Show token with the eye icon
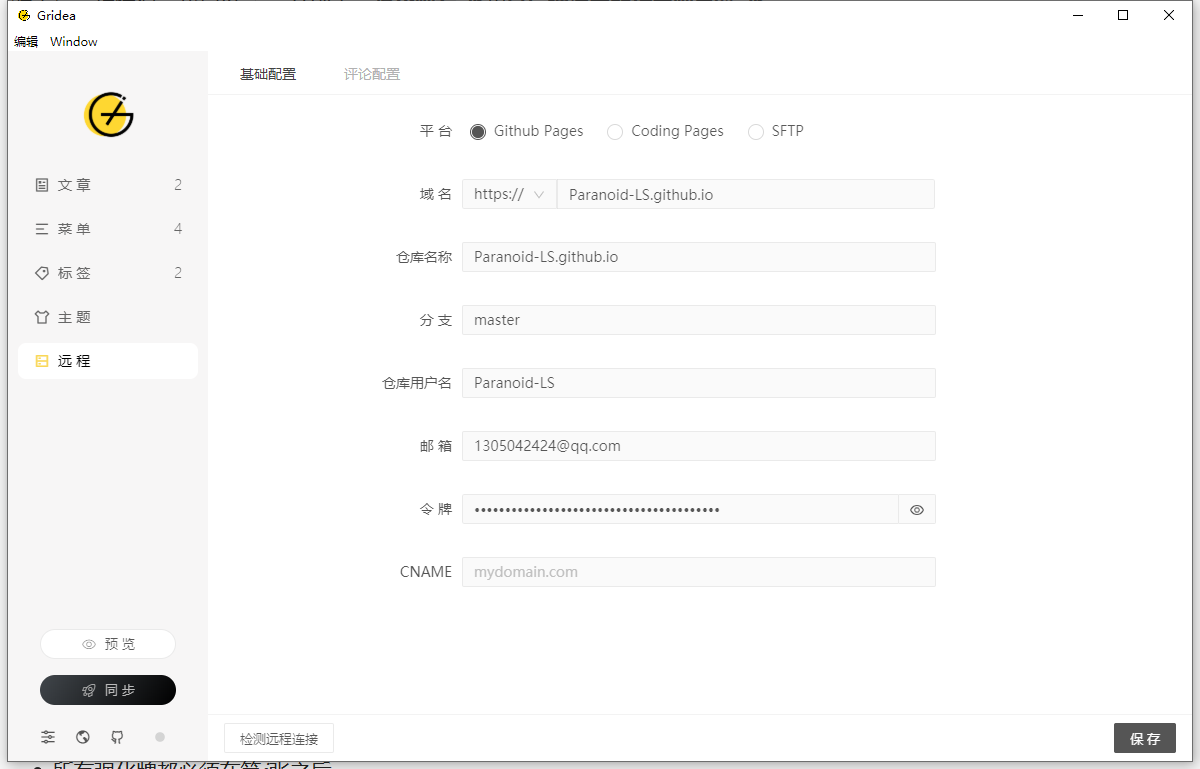Screen dimensions: 1200x769 tap(916, 510)
